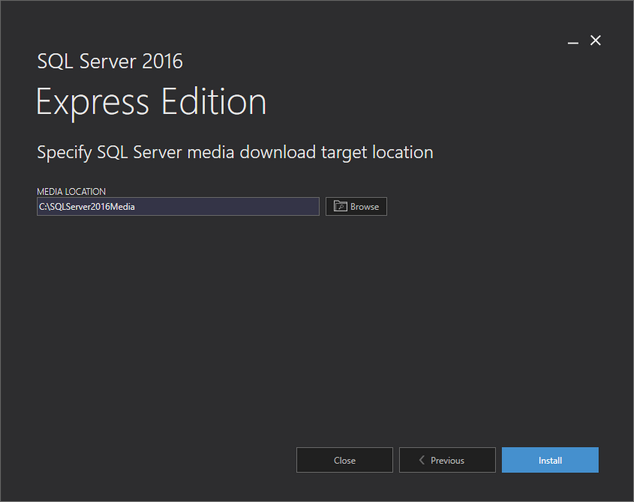Viewport: 634px width, 502px height.
Task: Select the blue Install button
Action: coord(550,460)
